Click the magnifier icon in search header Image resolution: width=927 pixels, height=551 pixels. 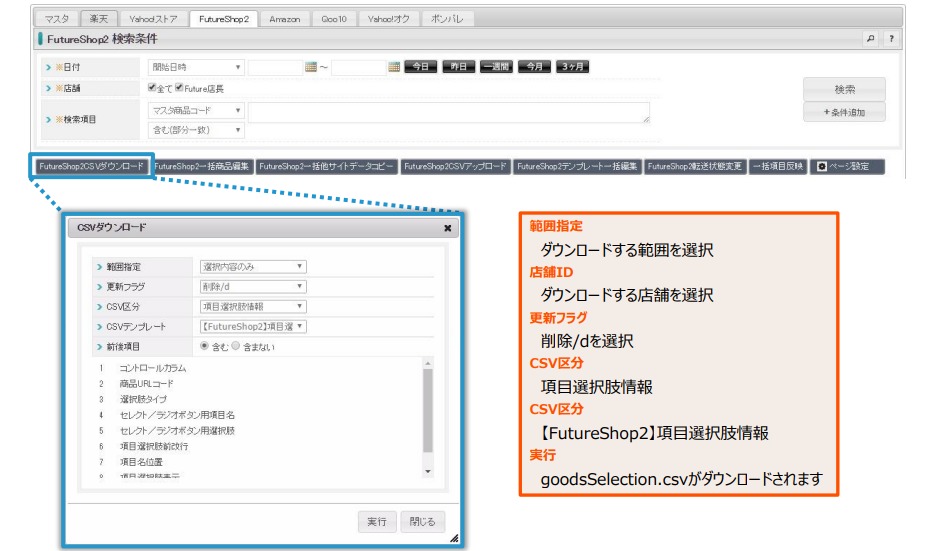pyautogui.click(x=870, y=38)
